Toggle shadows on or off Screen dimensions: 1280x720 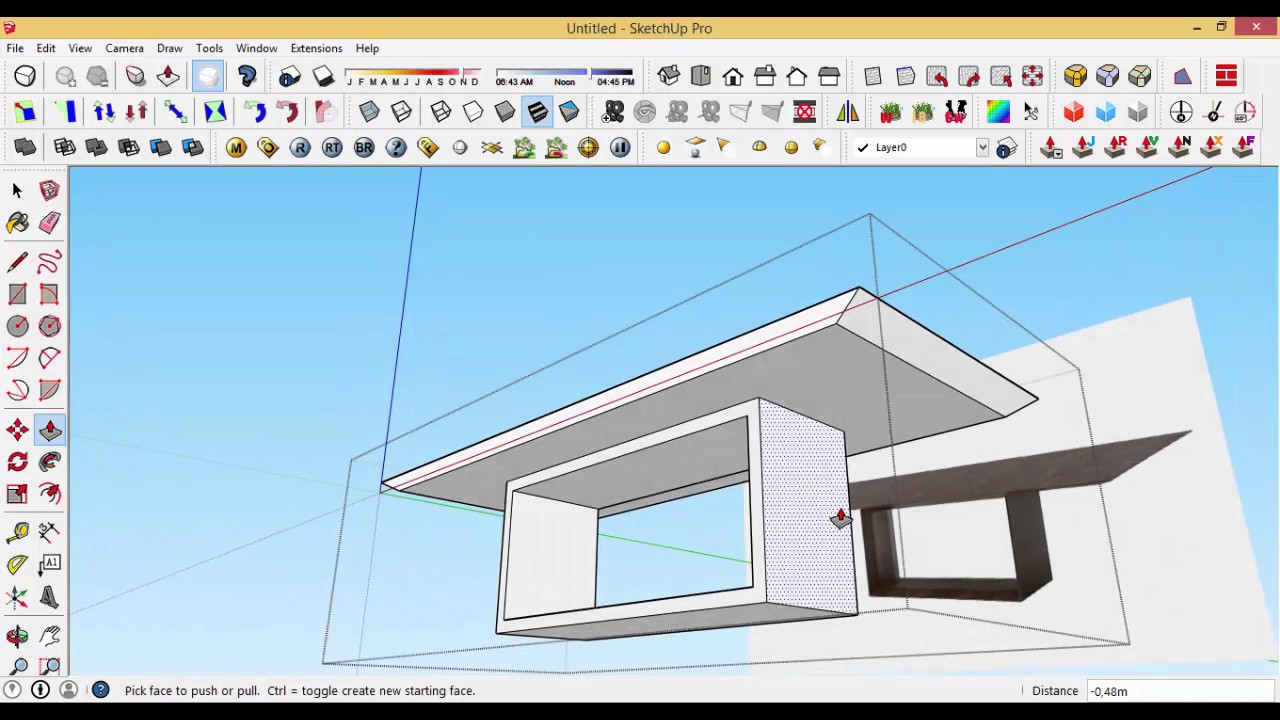[323, 76]
